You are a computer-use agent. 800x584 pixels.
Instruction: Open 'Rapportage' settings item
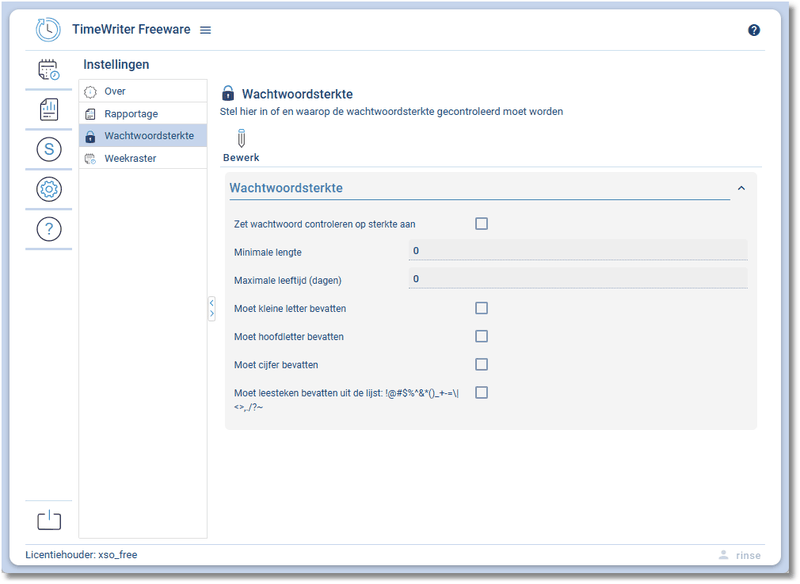click(131, 114)
